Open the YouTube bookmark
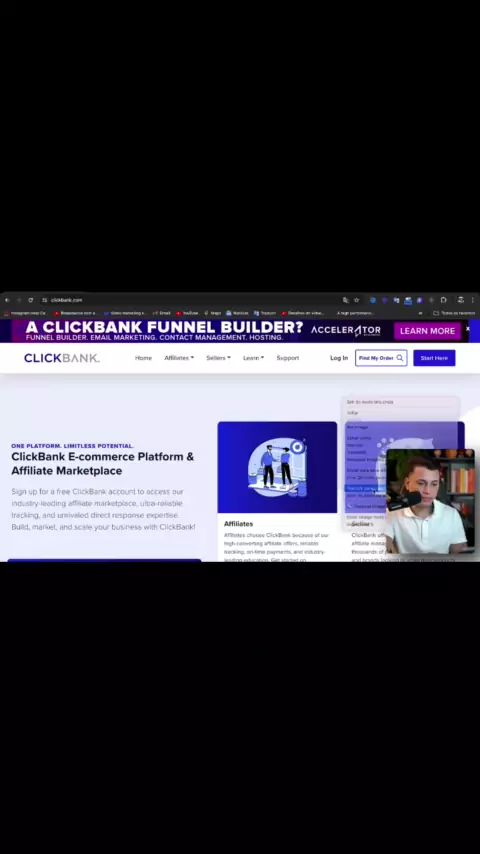 187,313
